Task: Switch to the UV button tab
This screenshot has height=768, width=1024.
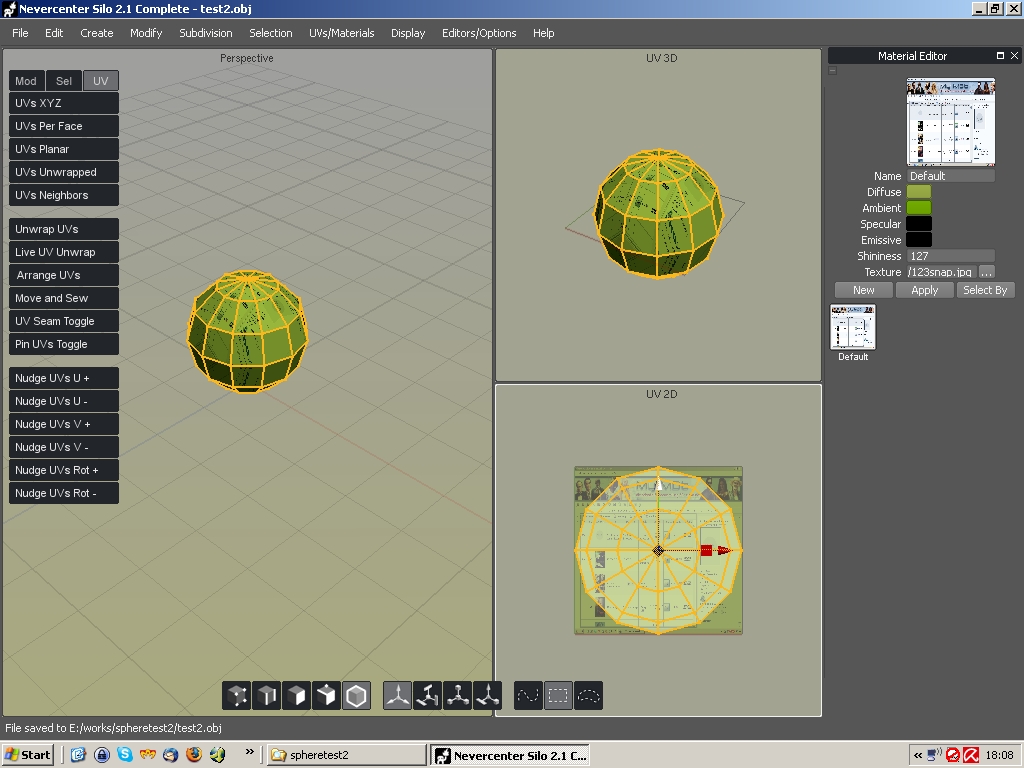Action: [x=101, y=81]
